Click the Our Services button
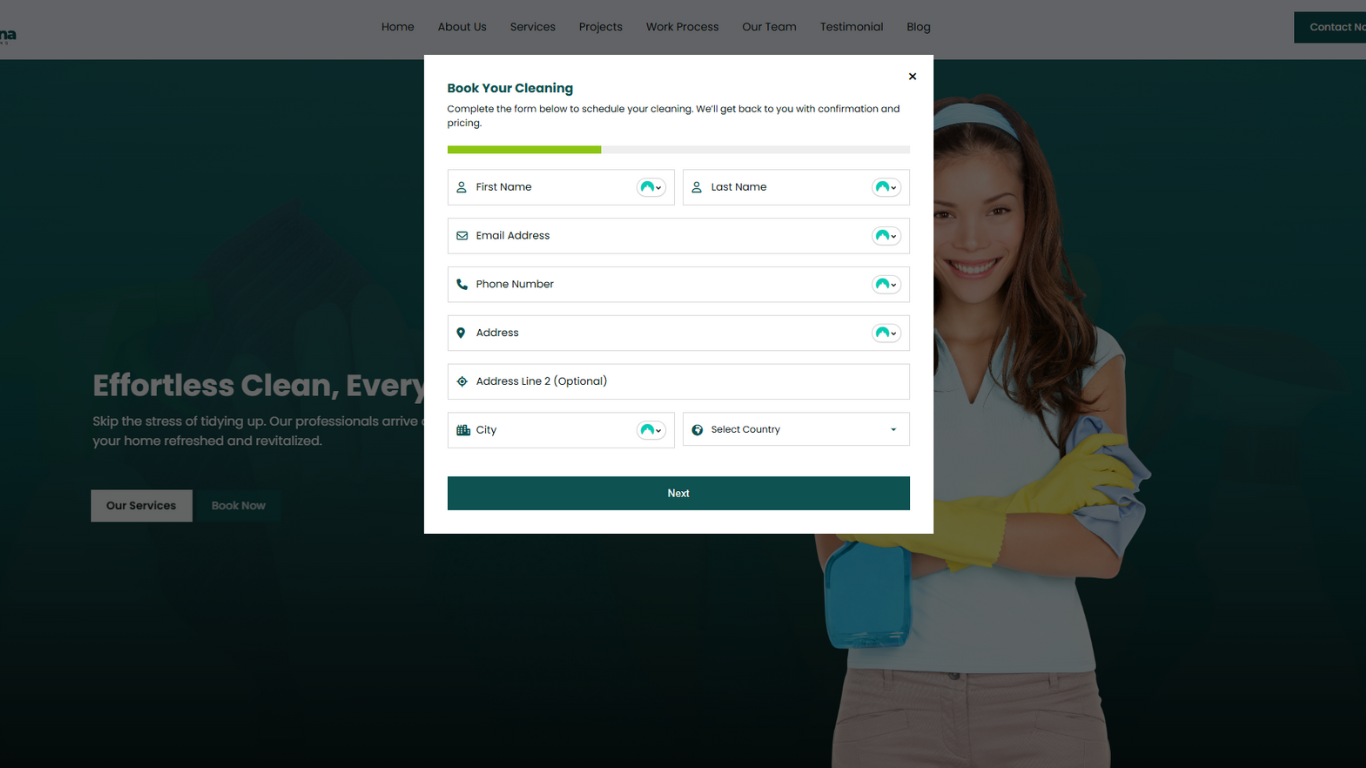The width and height of the screenshot is (1366, 768). pyautogui.click(x=141, y=506)
